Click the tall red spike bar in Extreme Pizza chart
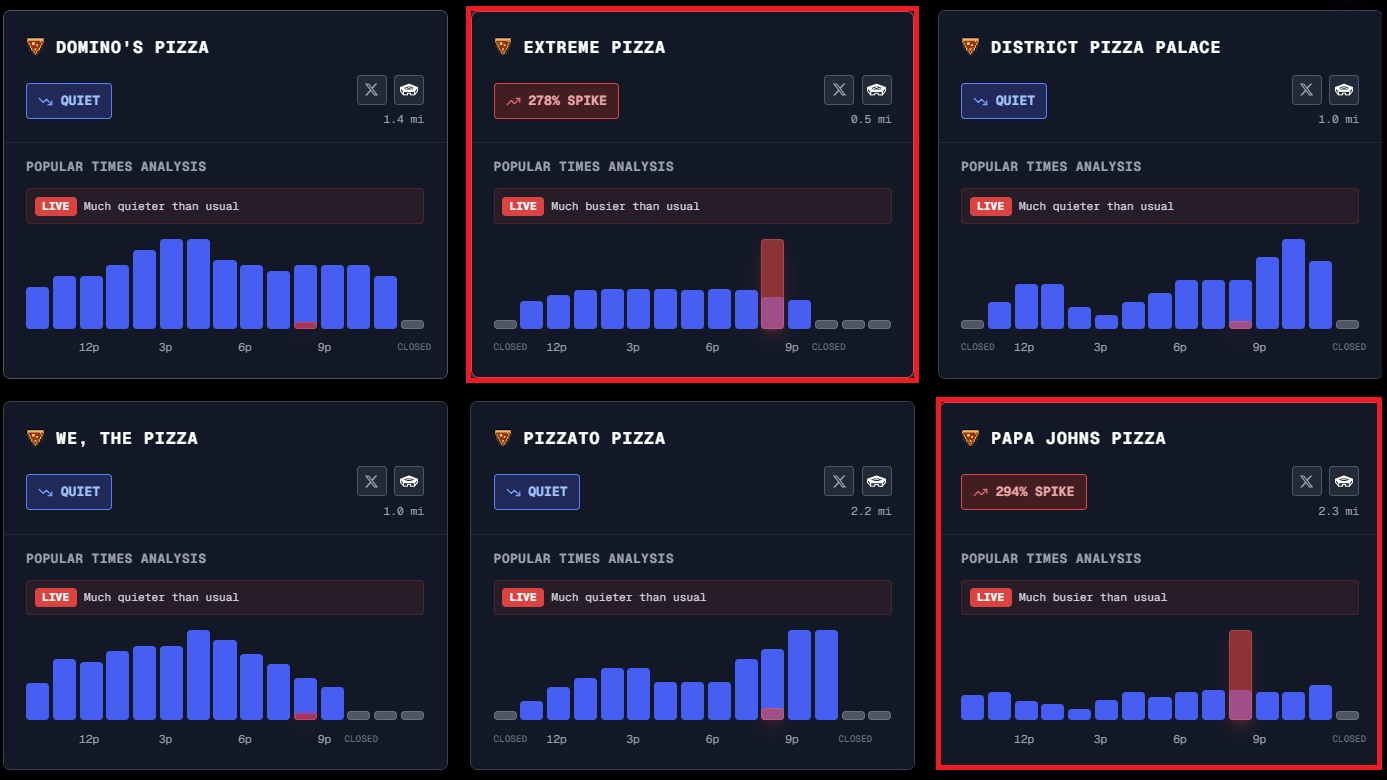This screenshot has height=780, width=1387. click(x=772, y=283)
